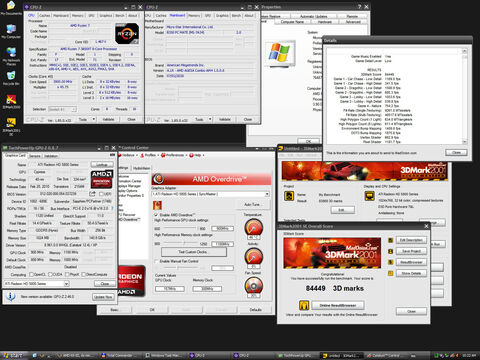
Task: Click the info icon in GPU-Z update bar
Action: [x=11, y=296]
